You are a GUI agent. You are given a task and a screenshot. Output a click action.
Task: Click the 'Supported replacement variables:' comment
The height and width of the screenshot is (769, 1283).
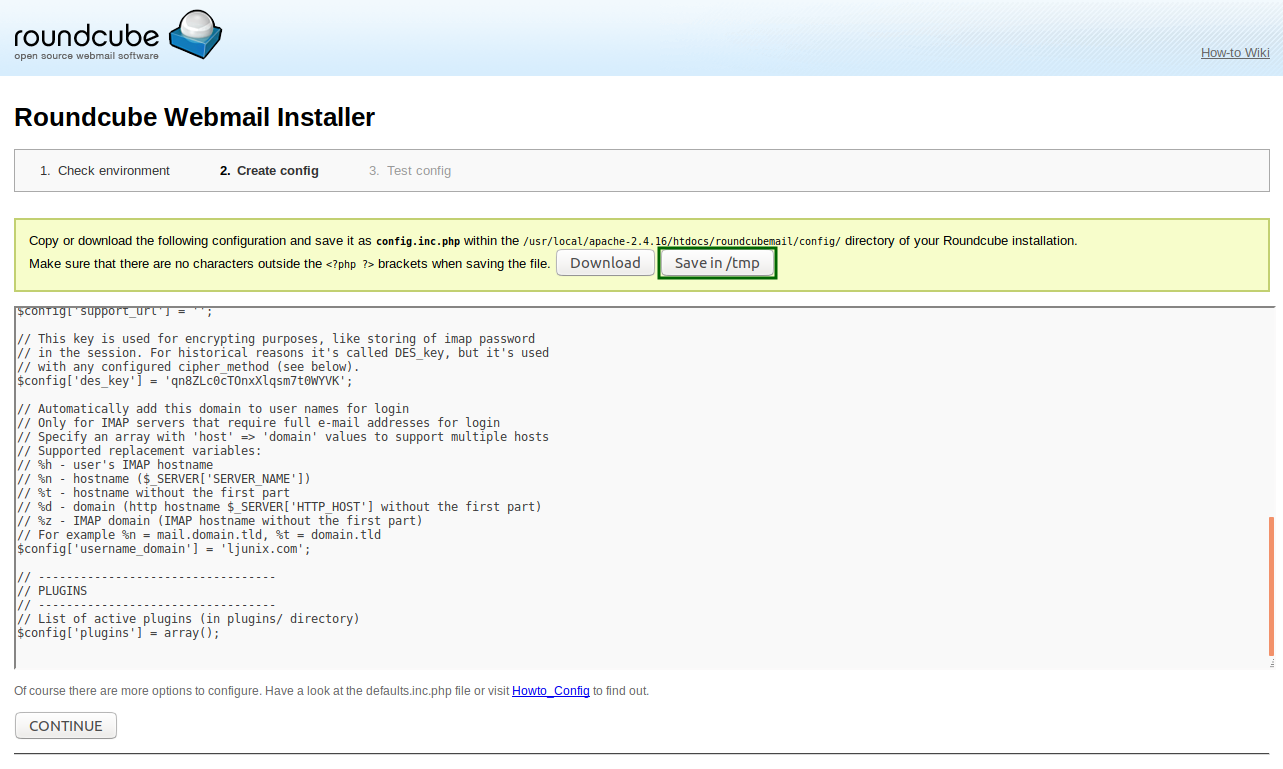click(139, 451)
